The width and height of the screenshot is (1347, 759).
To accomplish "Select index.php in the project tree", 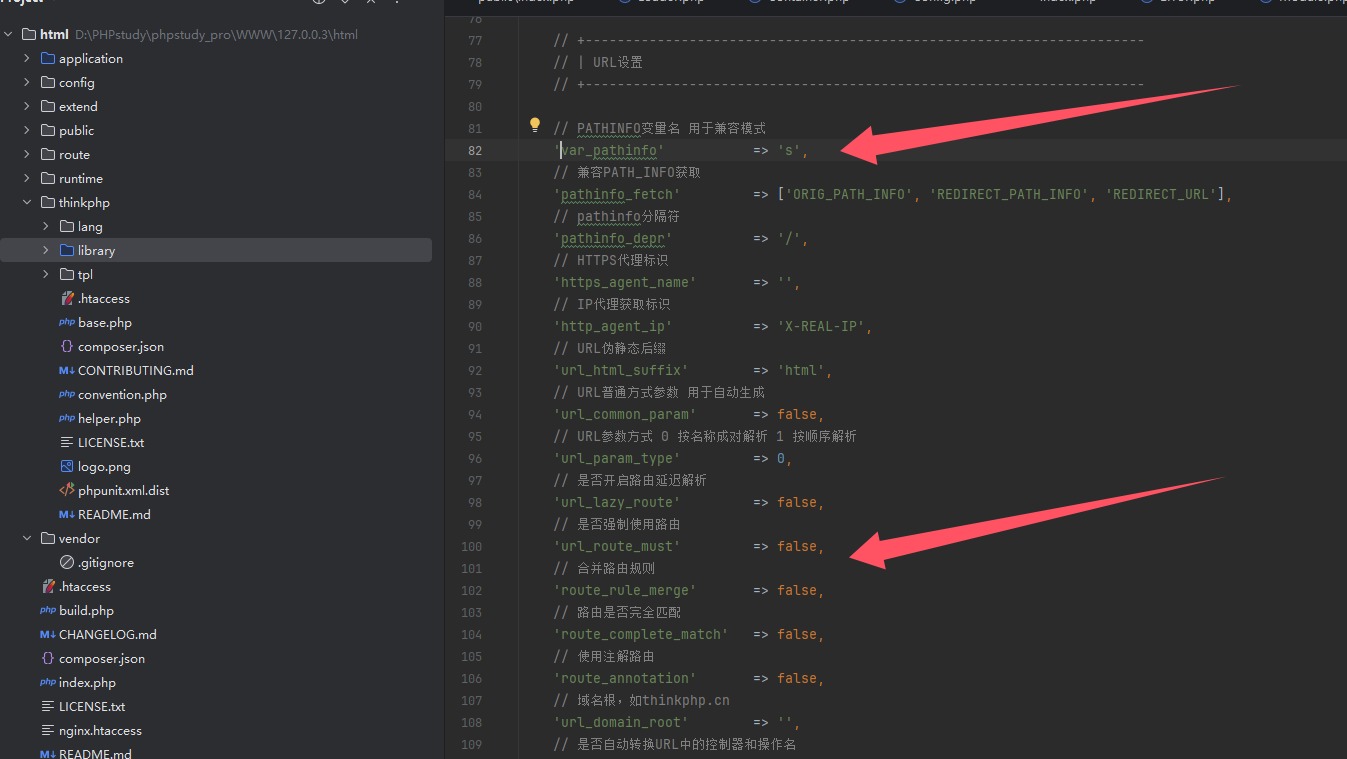I will tap(87, 682).
